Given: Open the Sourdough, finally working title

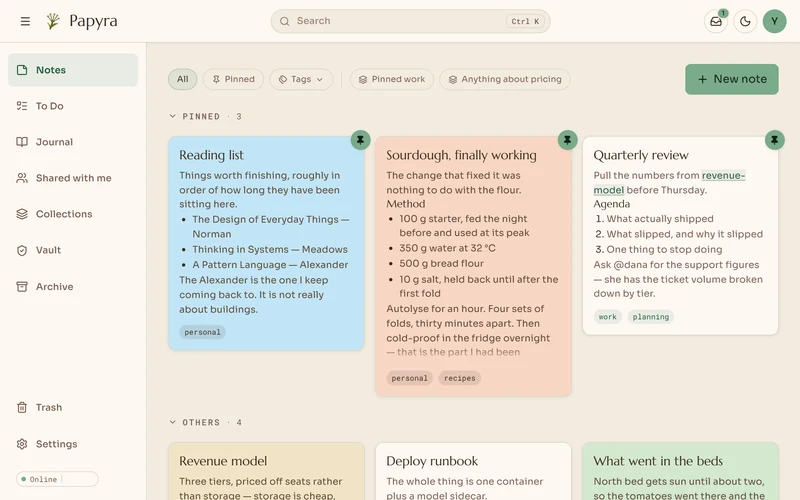Looking at the screenshot, I should (x=461, y=155).
